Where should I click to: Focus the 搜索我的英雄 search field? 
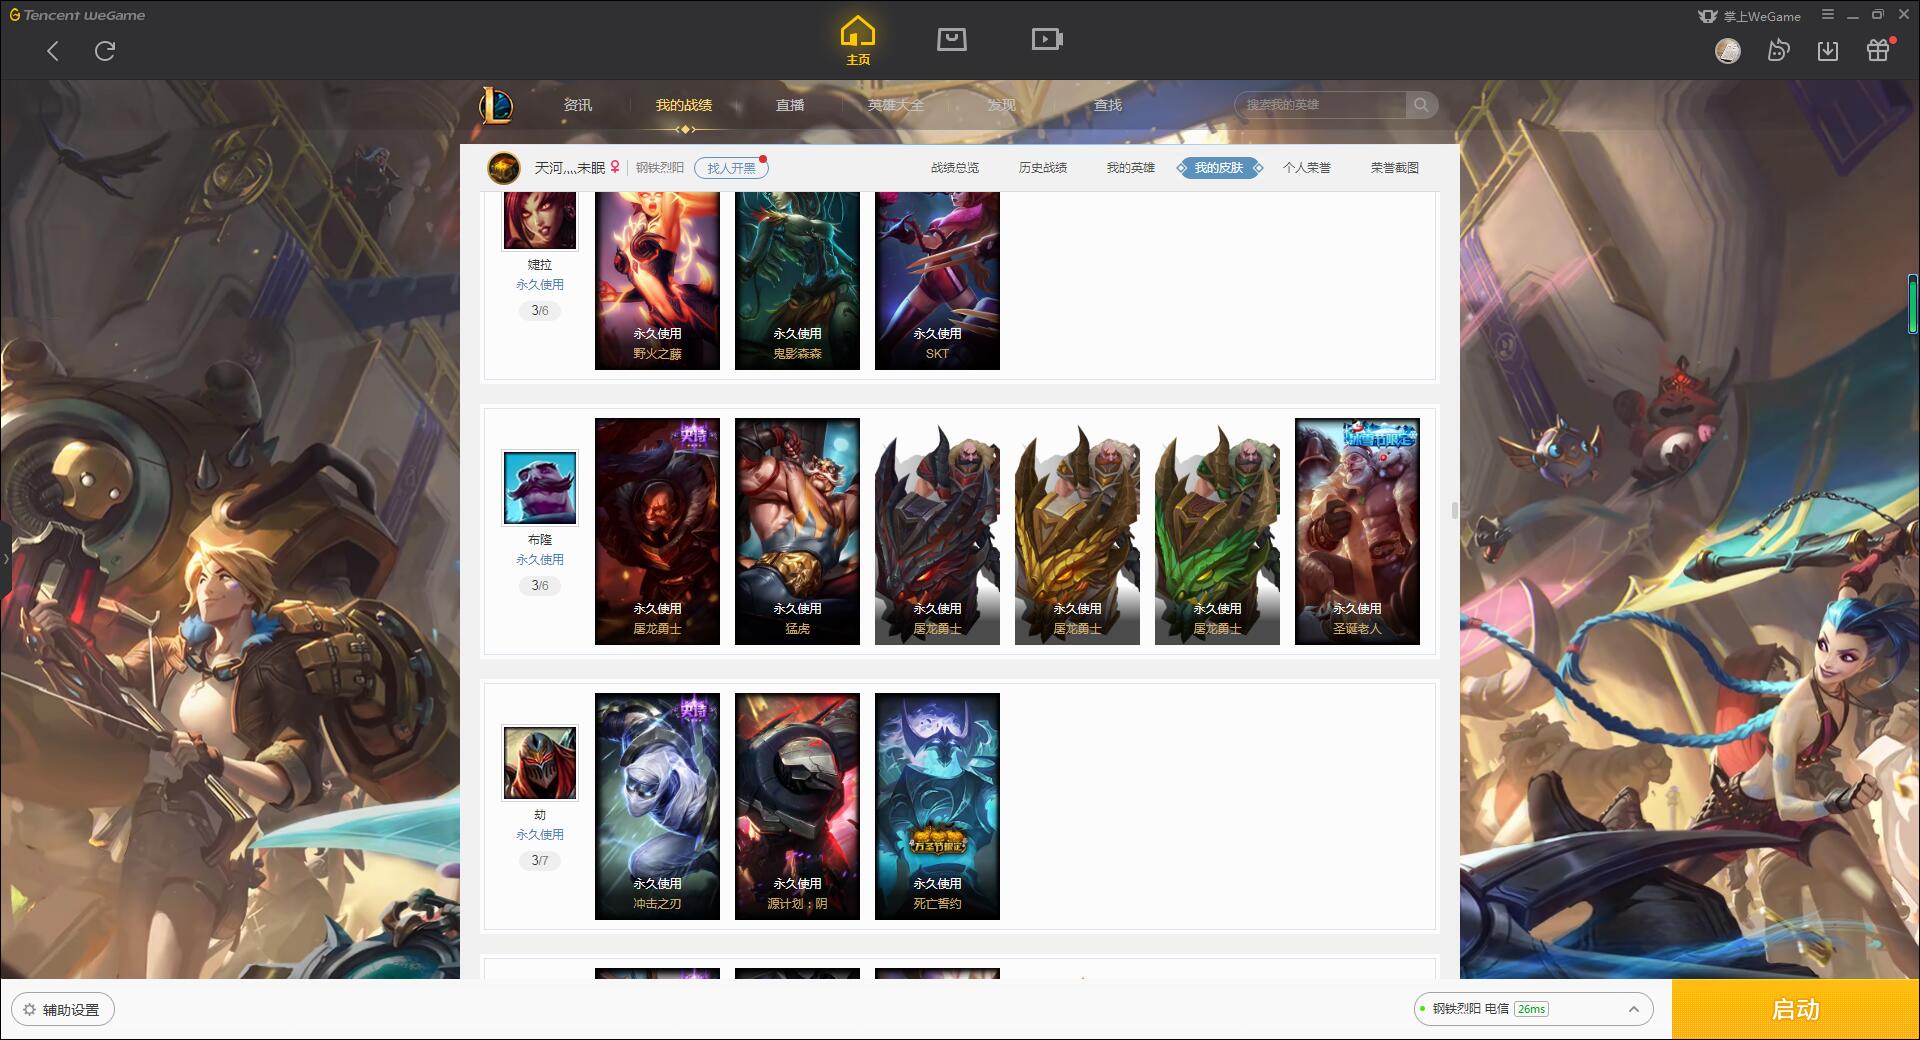pos(1320,105)
